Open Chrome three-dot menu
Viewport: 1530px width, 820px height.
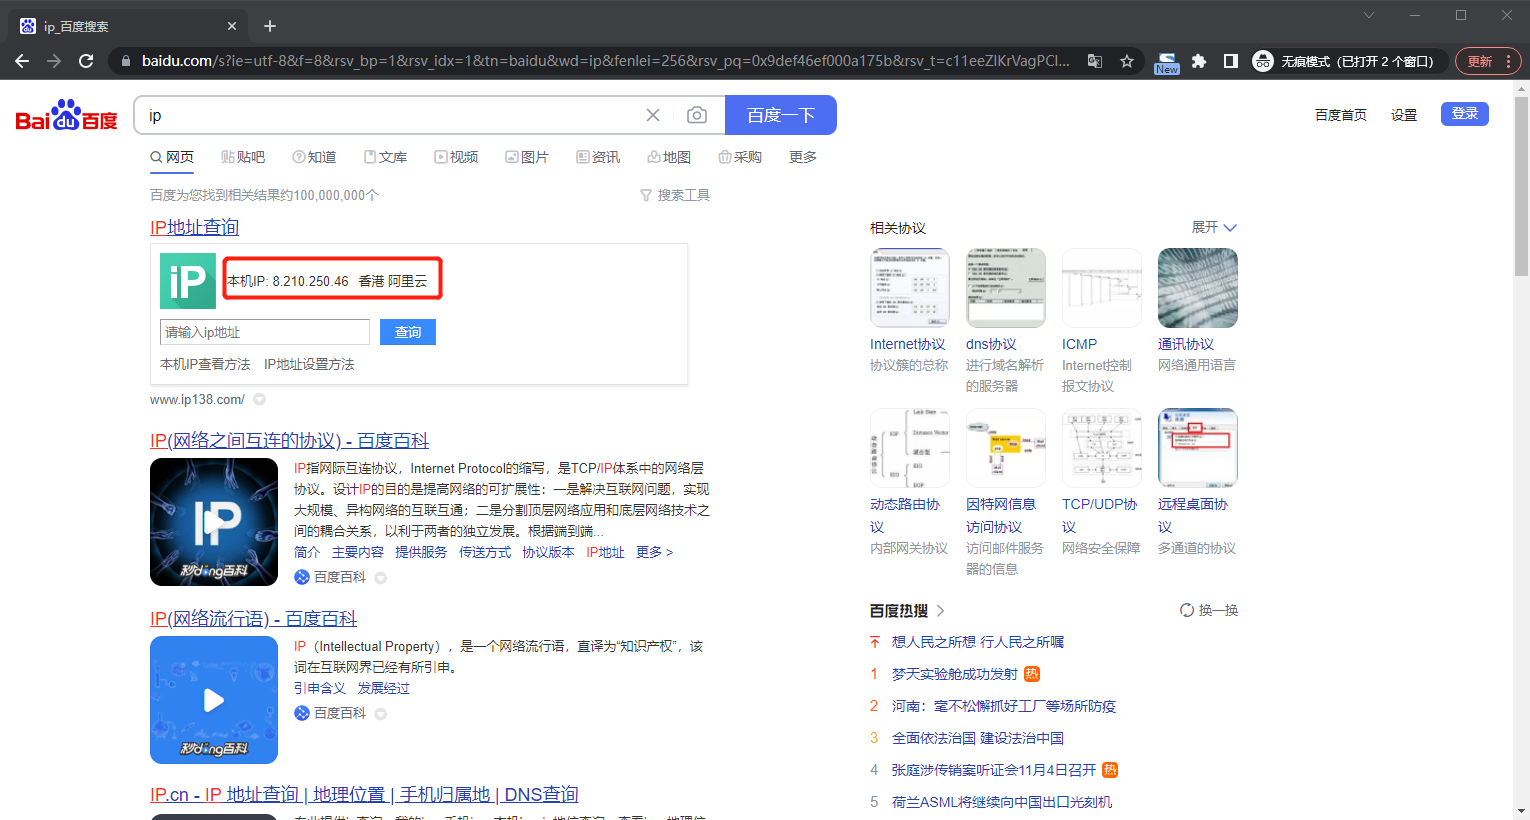(x=1508, y=61)
